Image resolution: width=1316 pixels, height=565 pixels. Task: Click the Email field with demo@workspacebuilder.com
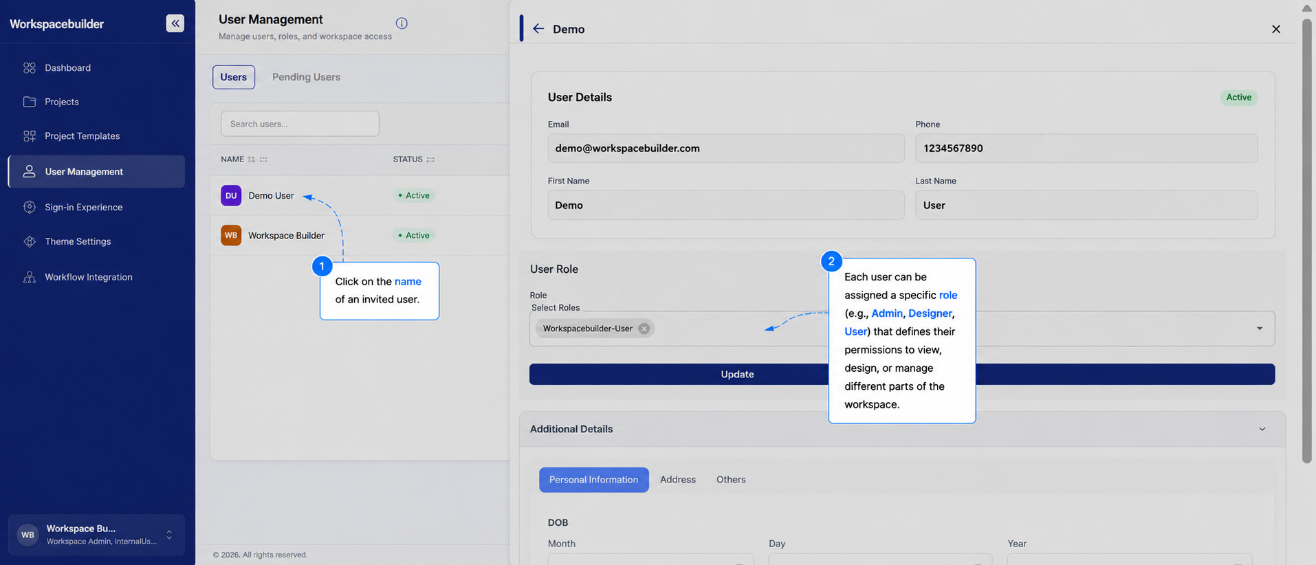pos(726,148)
